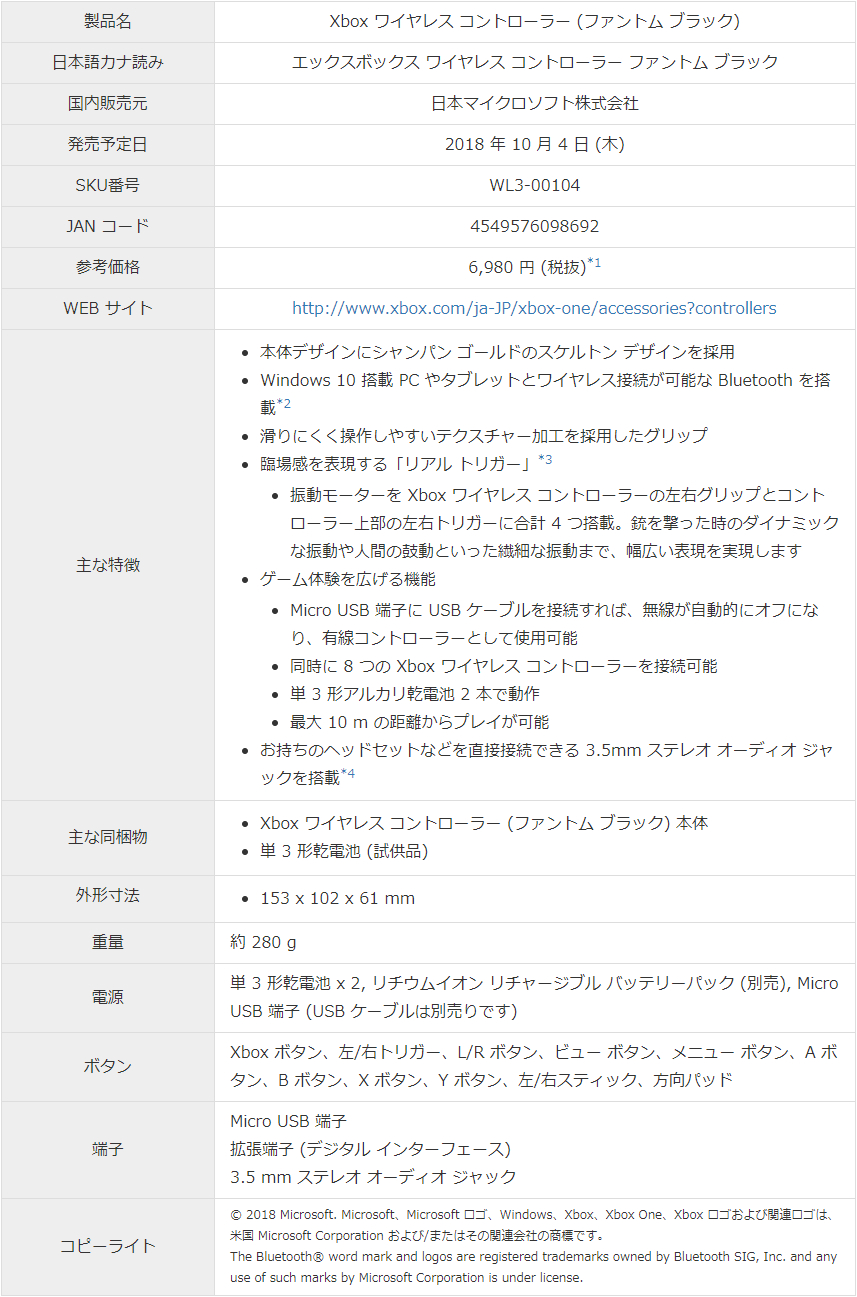Follow footnote *4 after the audio jack feature
The image size is (857, 1297).
click(348, 773)
